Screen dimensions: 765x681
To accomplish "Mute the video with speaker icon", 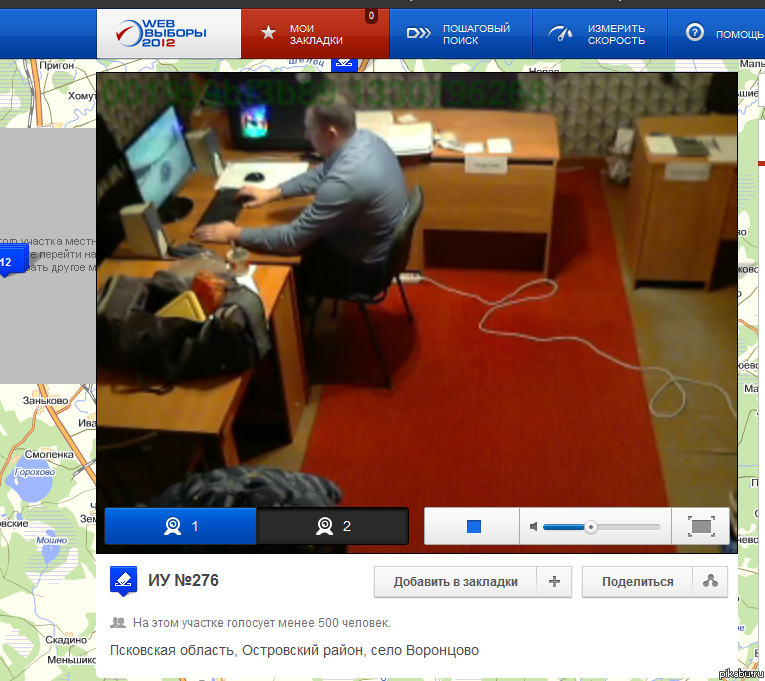I will pos(535,526).
